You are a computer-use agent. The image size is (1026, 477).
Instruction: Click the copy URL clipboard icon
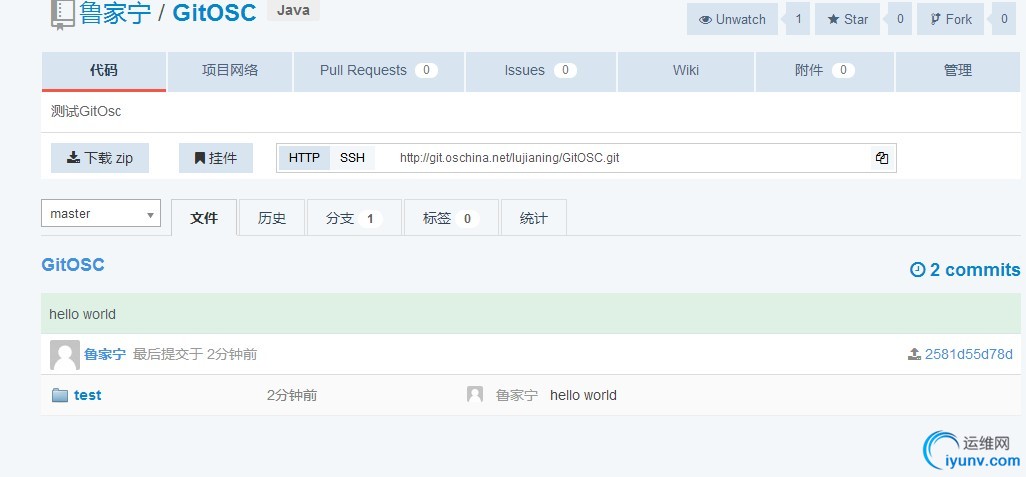(x=881, y=158)
